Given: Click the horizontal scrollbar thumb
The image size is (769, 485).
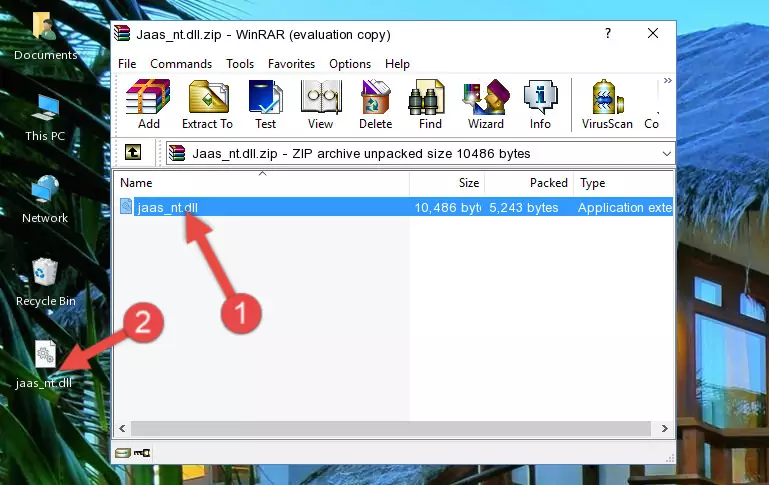Looking at the screenshot, I should pyautogui.click(x=390, y=428).
